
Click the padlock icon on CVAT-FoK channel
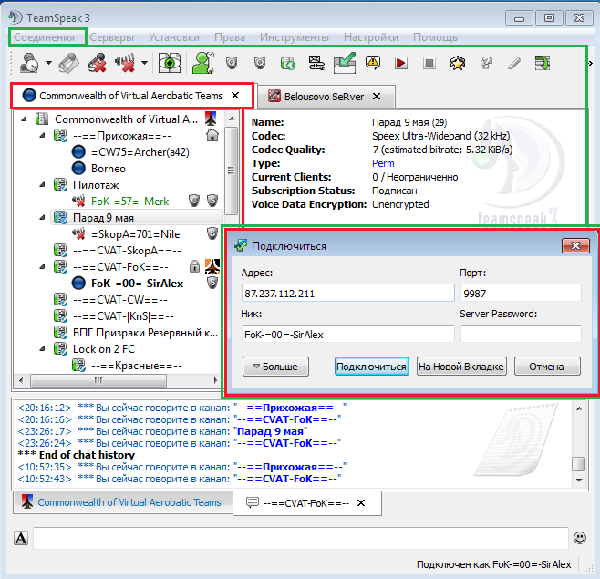click(x=195, y=266)
